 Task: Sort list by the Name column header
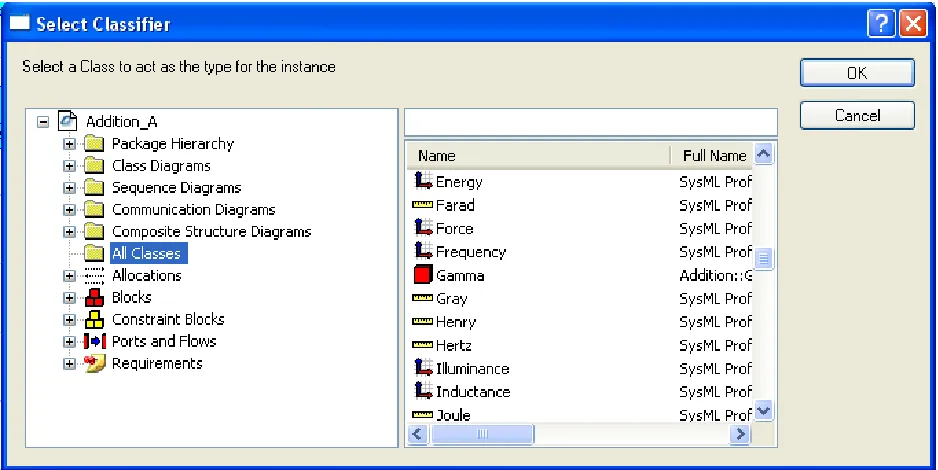tap(538, 155)
